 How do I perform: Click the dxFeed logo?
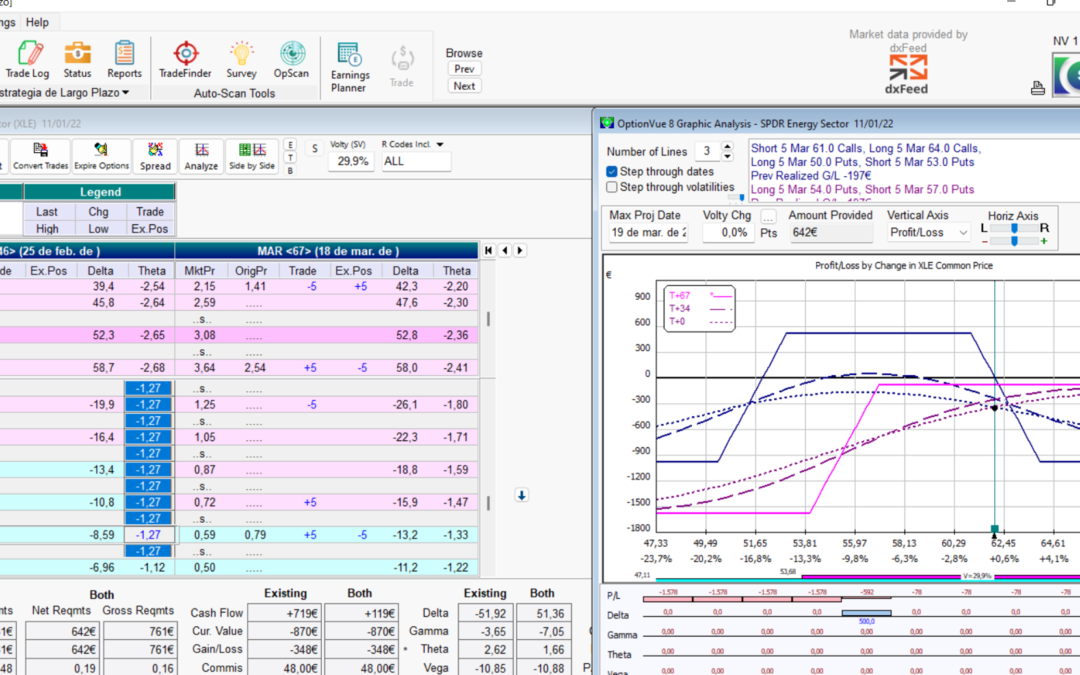pos(906,74)
